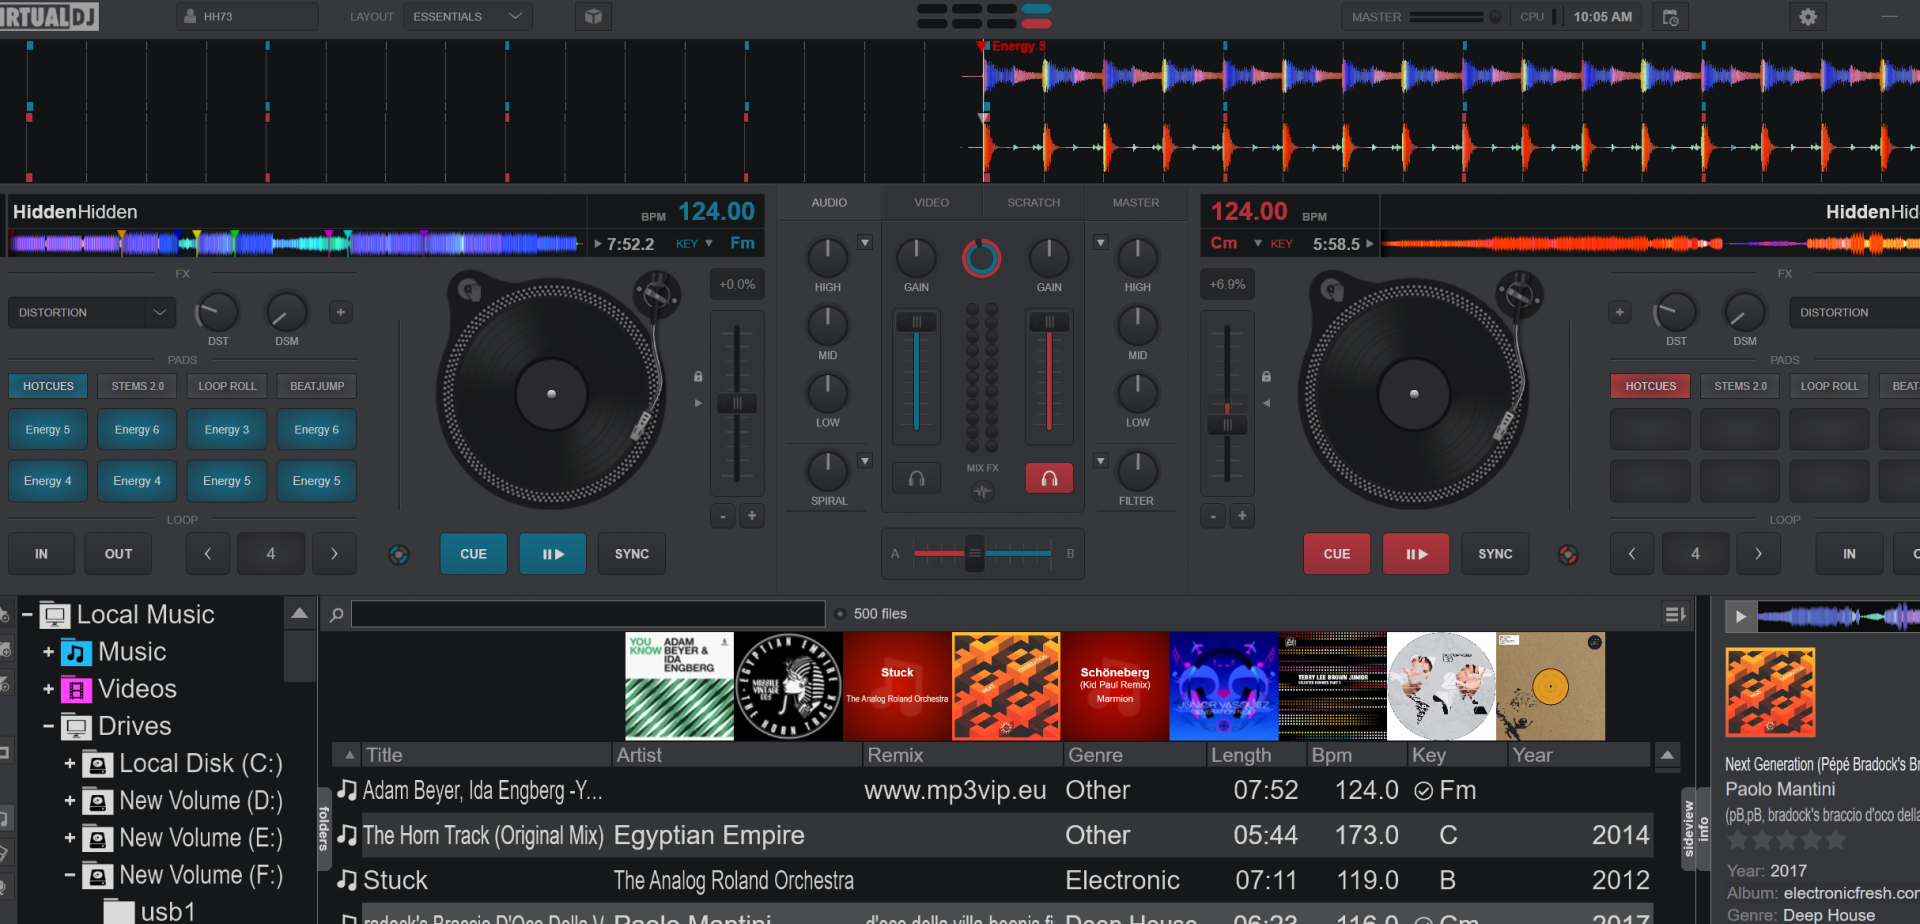Engage SYNC on the right deck
The width and height of the screenshot is (1920, 924).
(x=1494, y=553)
